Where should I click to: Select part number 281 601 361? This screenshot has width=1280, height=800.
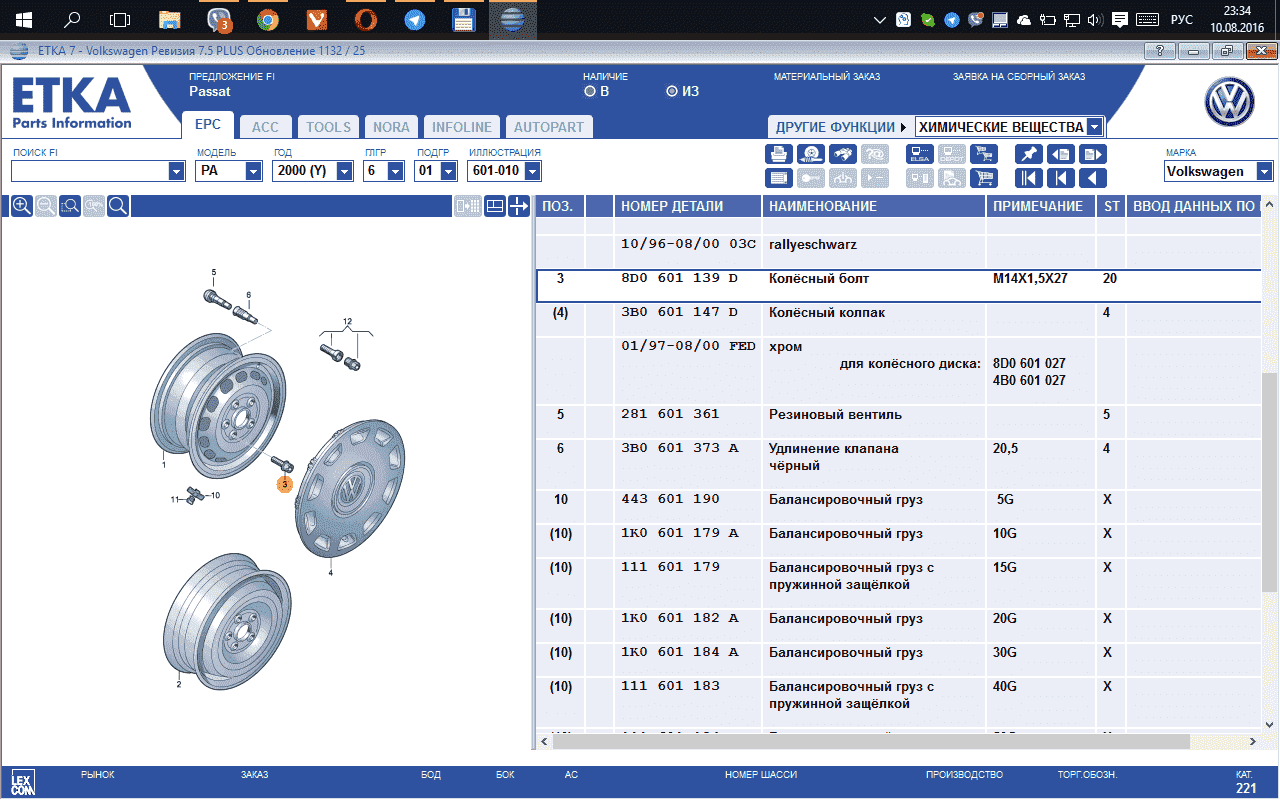coord(671,414)
